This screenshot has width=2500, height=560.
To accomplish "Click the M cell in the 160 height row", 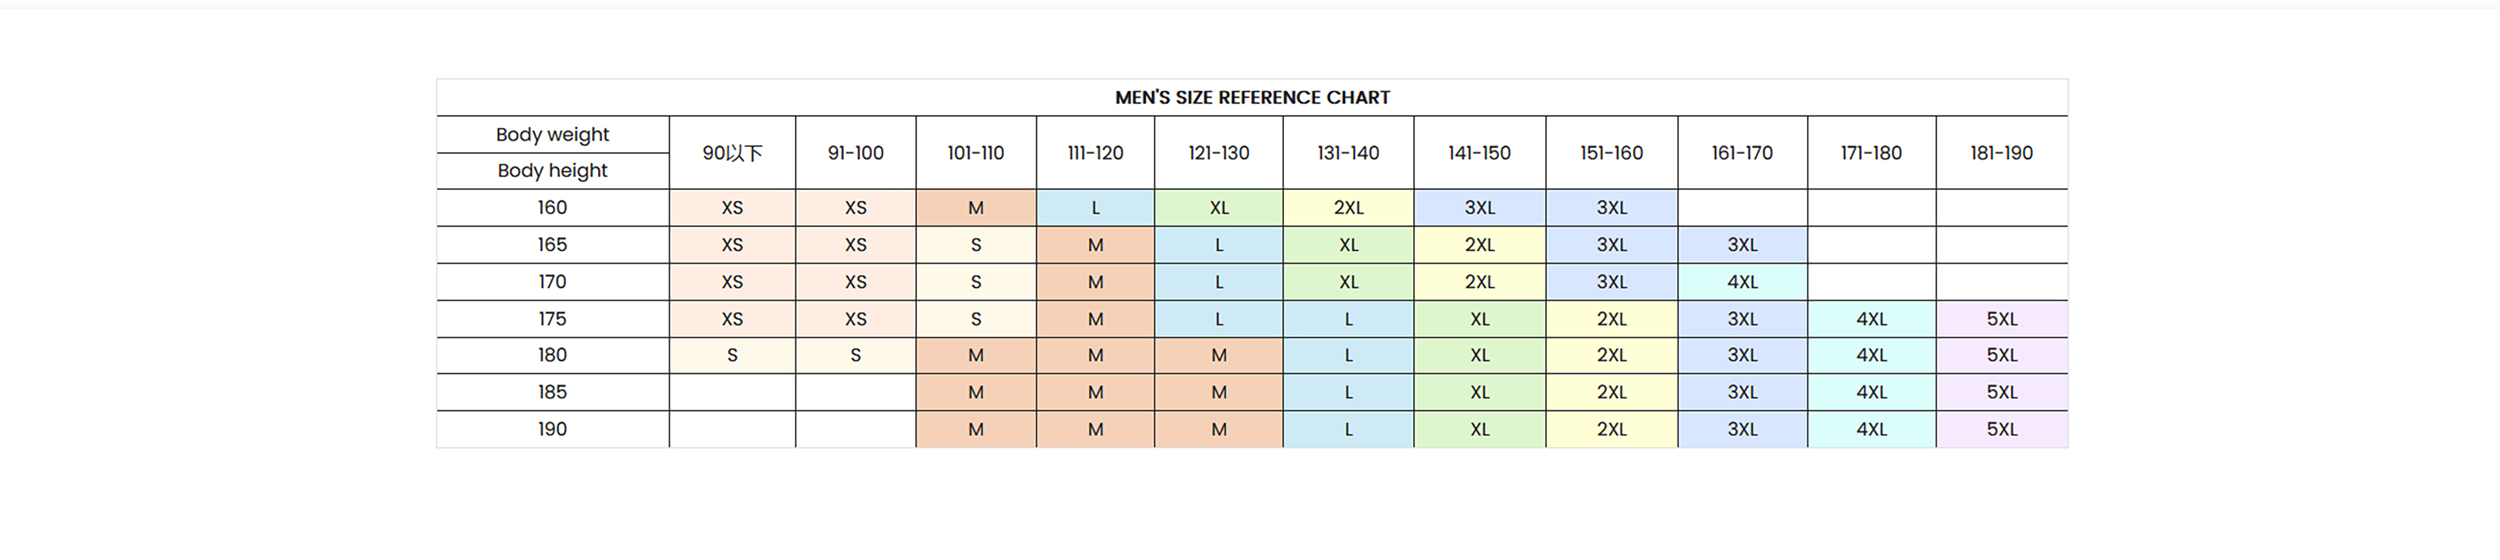I will pyautogui.click(x=975, y=208).
